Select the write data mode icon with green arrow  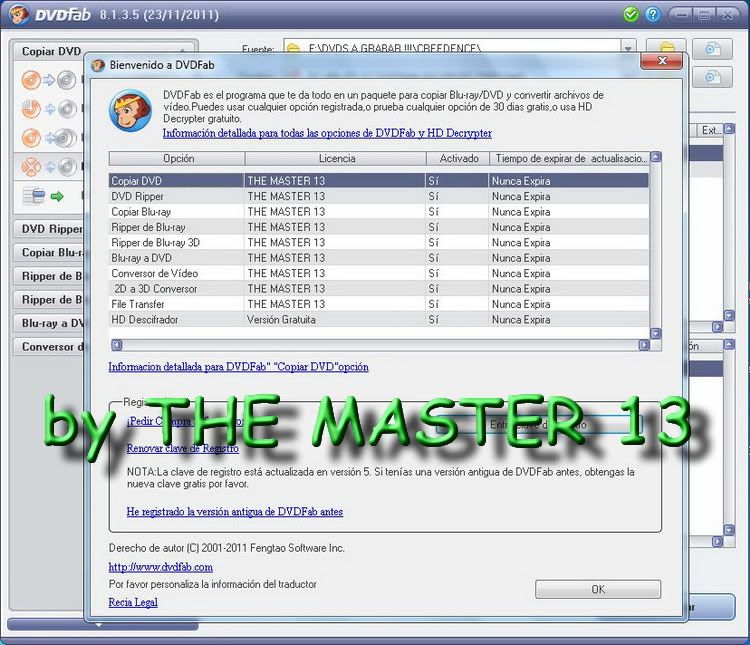coord(44,196)
